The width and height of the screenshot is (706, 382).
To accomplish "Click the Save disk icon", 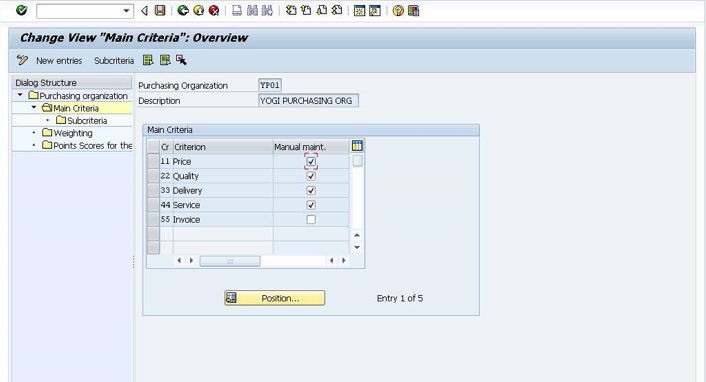I will 160,10.
